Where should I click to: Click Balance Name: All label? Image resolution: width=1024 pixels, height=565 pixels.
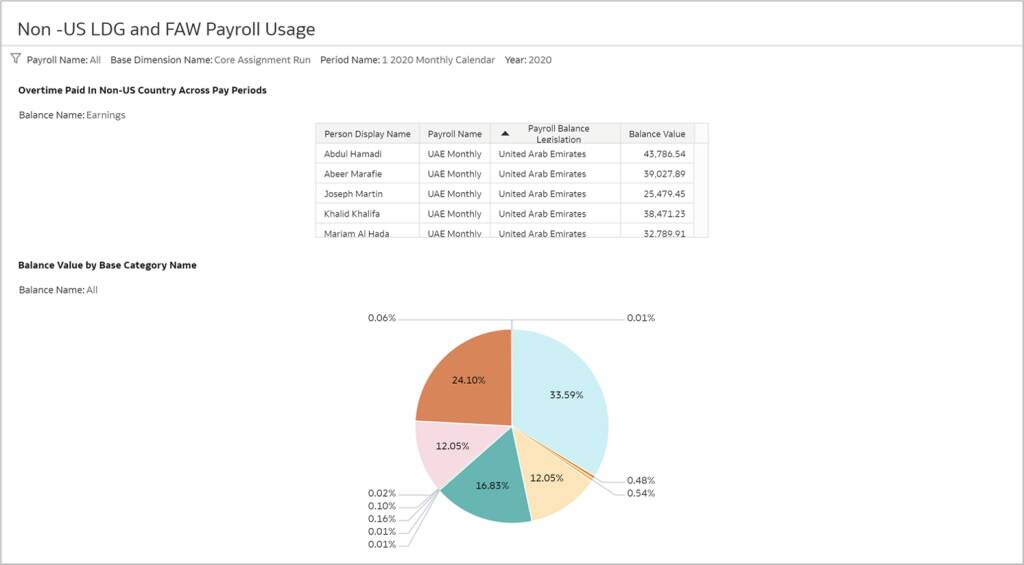coord(58,290)
